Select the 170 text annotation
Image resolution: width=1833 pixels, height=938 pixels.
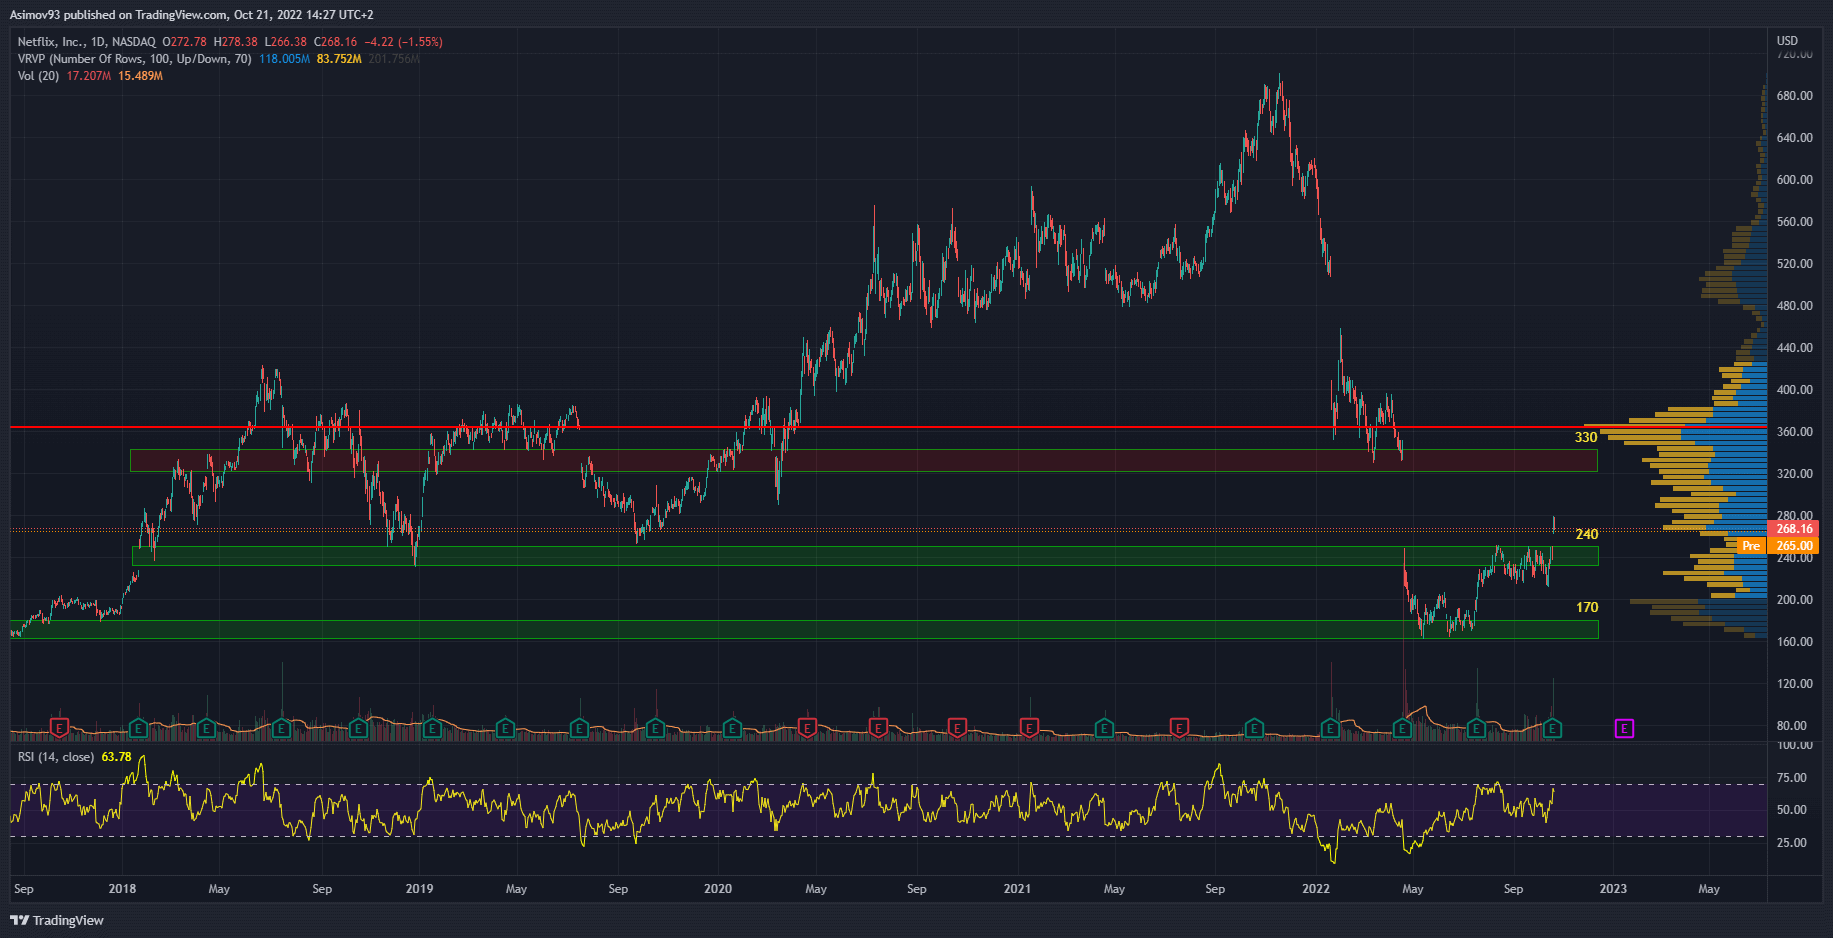[1587, 607]
